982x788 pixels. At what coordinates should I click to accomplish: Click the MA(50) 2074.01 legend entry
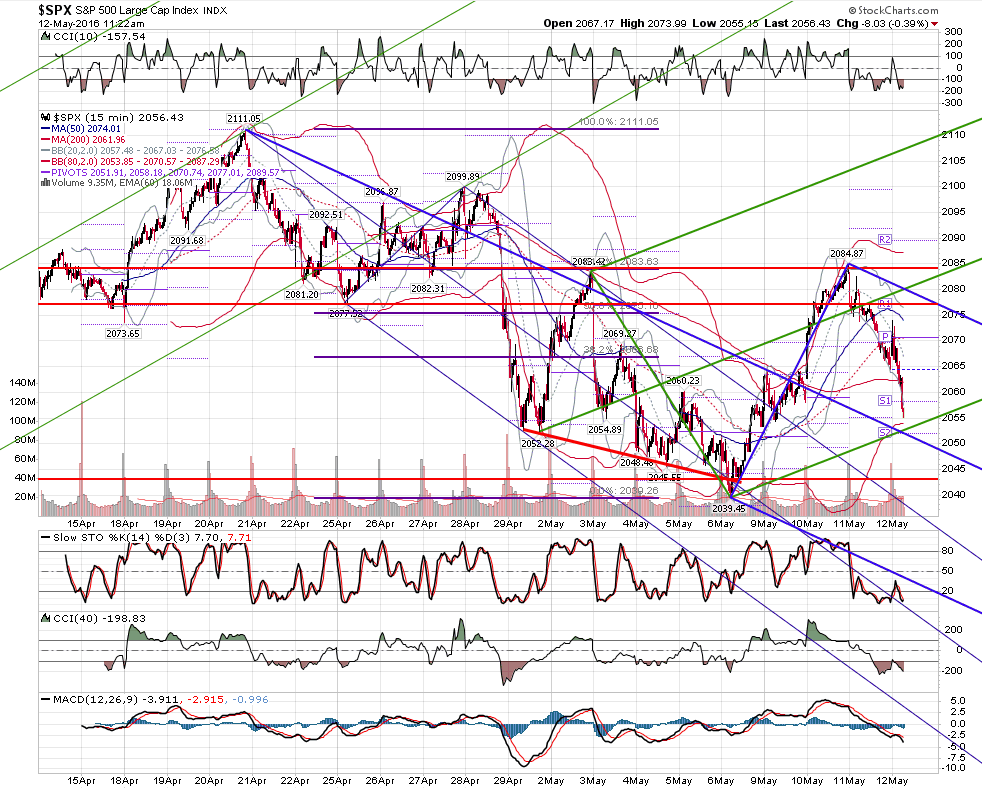[x=86, y=128]
